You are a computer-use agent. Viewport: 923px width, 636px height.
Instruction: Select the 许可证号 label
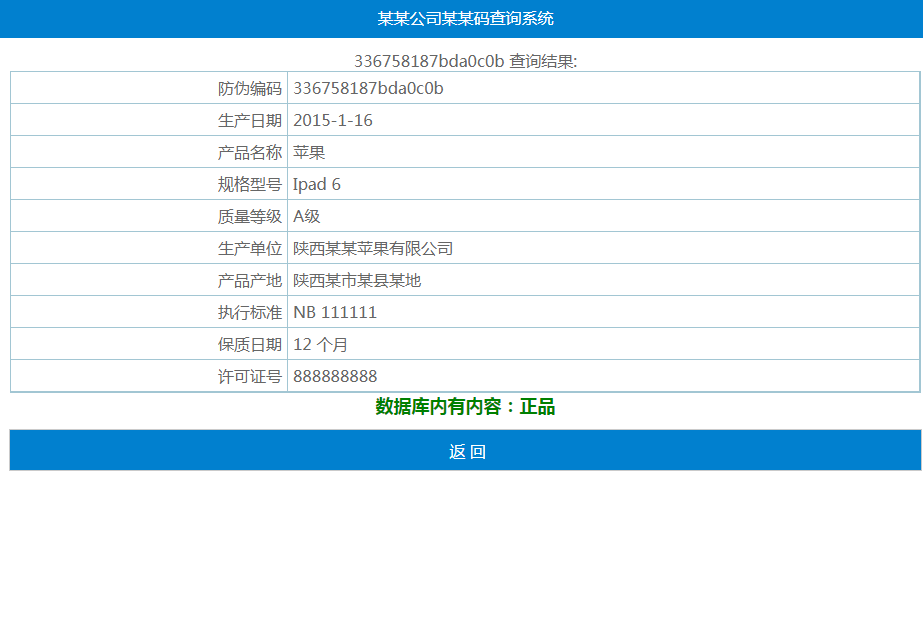pyautogui.click(x=250, y=376)
